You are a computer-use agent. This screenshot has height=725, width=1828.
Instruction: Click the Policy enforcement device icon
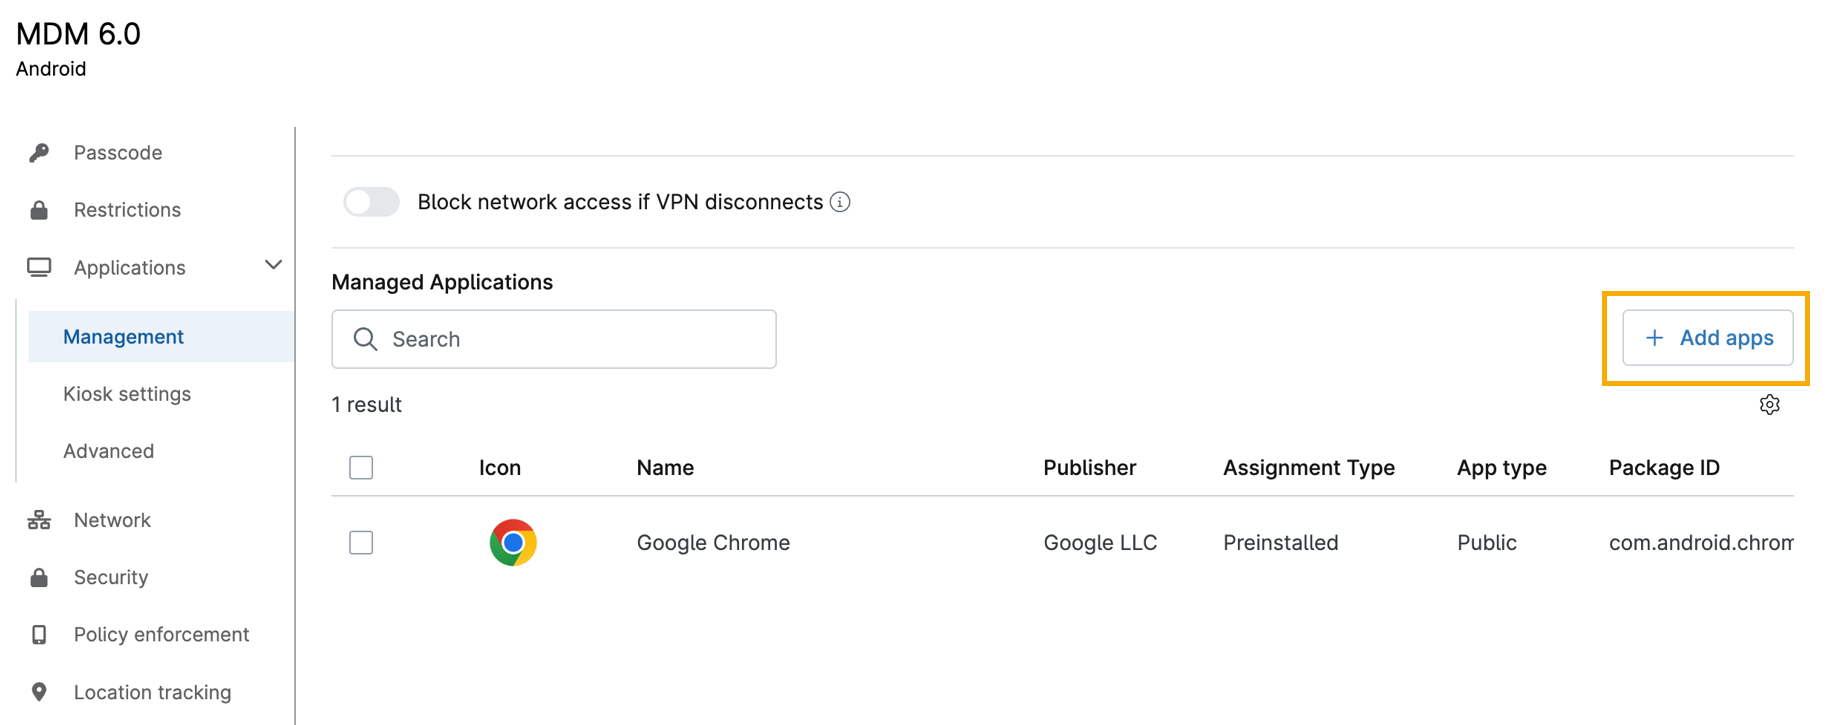coord(39,635)
